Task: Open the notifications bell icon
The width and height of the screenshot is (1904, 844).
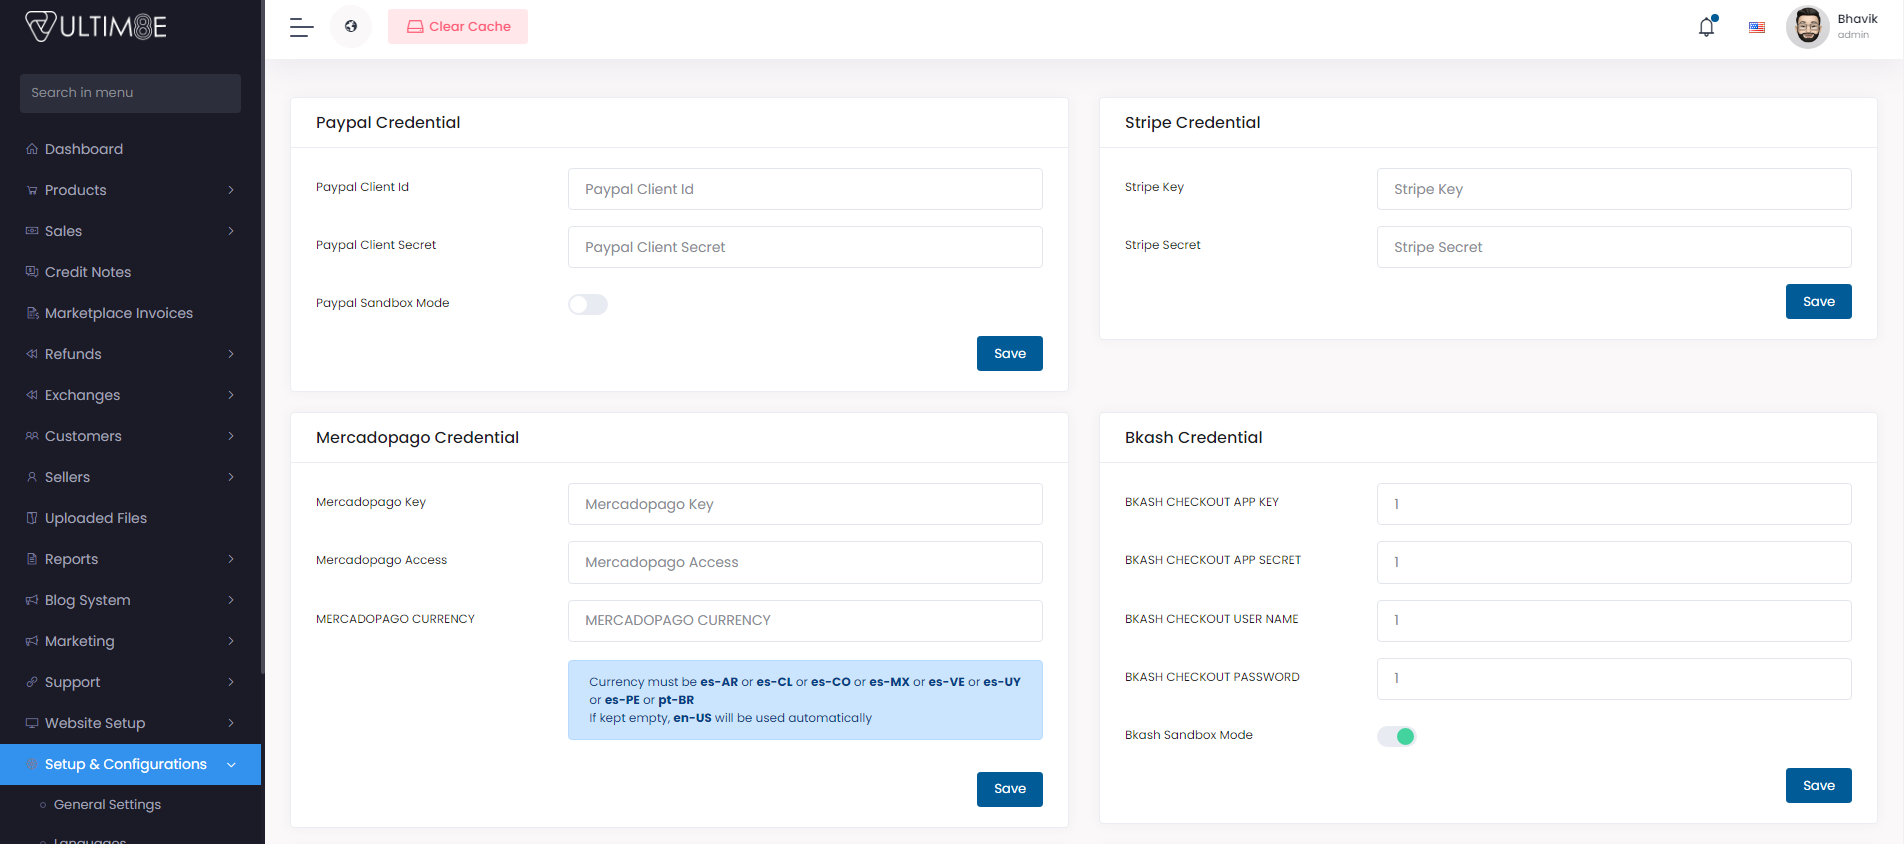Action: tap(1707, 27)
